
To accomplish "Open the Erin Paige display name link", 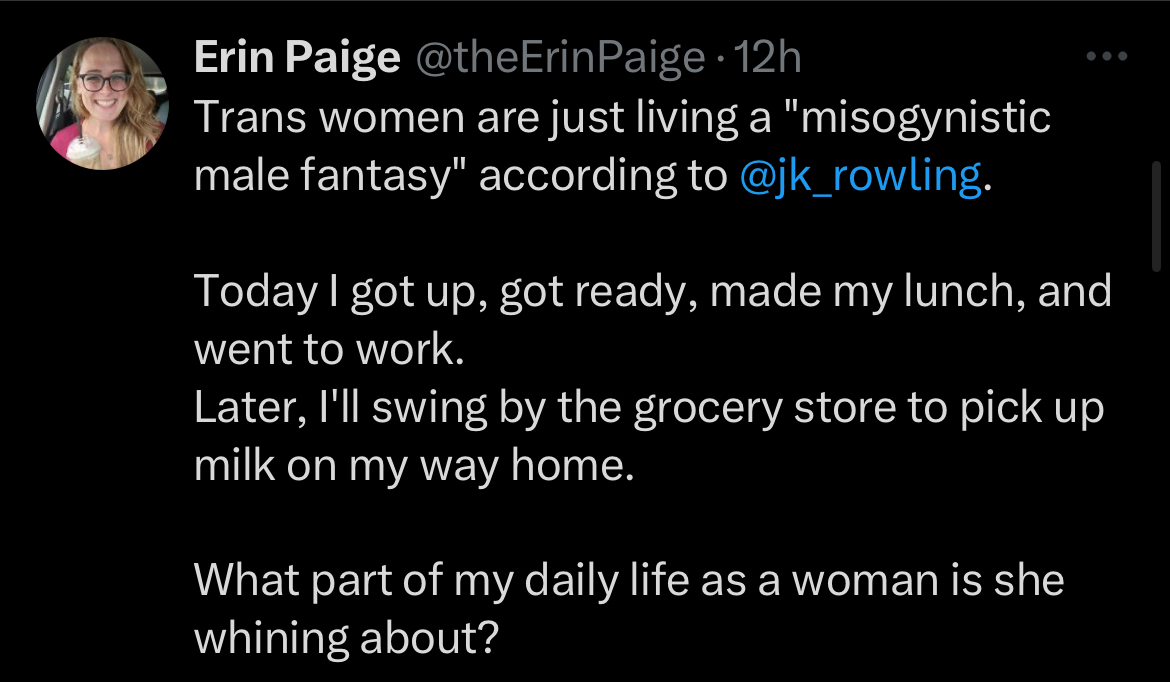I will [x=297, y=58].
